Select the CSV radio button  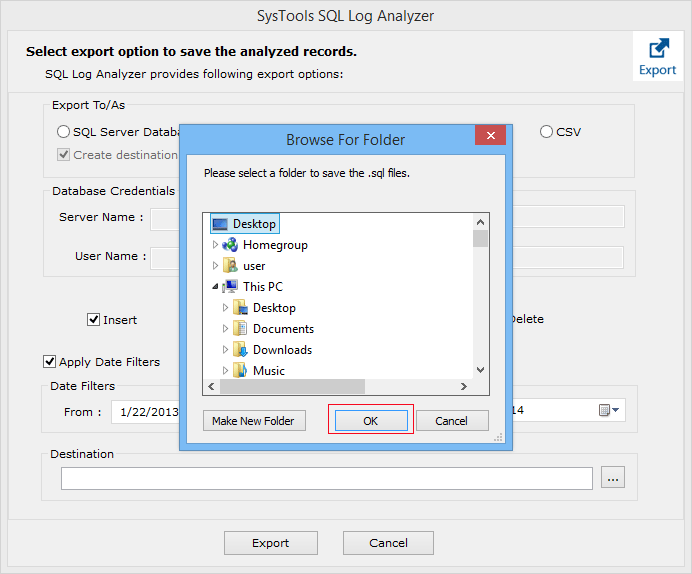click(x=546, y=132)
